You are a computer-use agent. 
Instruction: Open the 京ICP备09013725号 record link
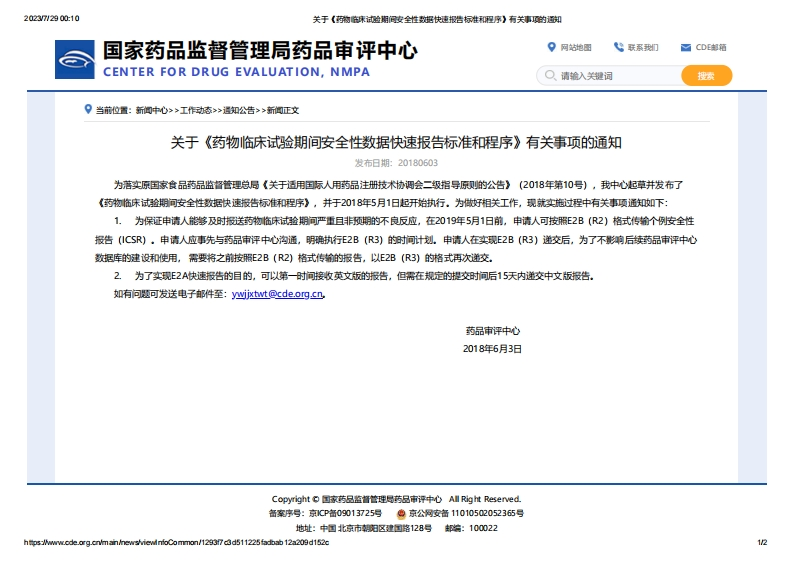point(345,513)
